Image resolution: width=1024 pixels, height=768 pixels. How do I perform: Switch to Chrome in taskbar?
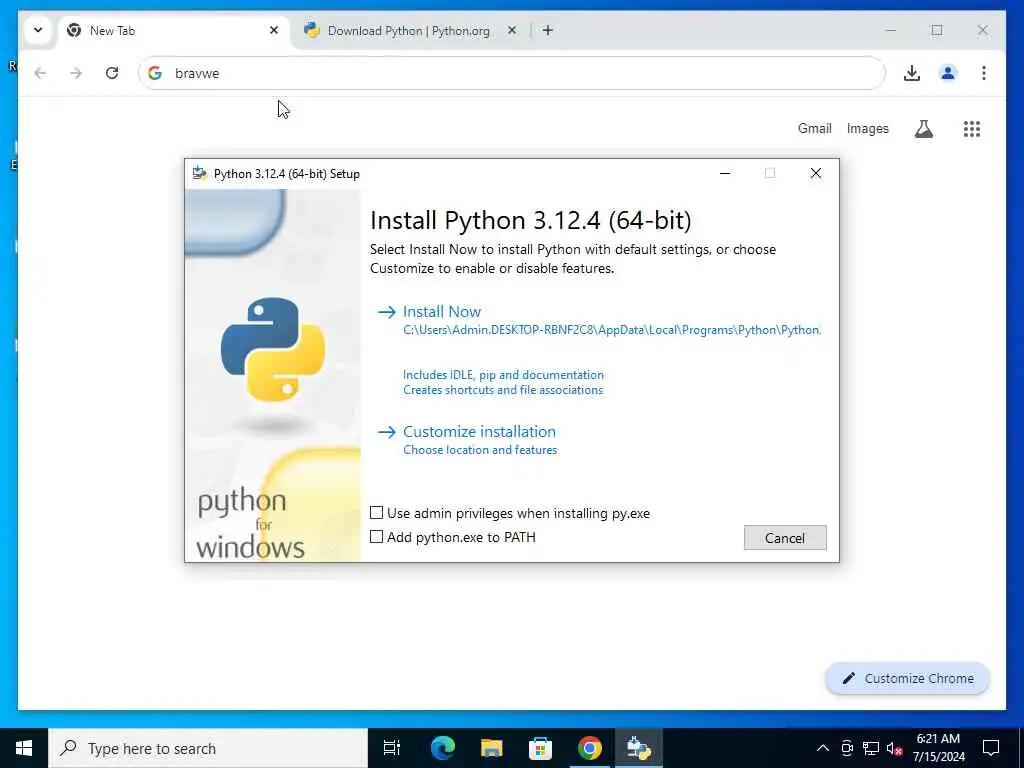(x=589, y=748)
